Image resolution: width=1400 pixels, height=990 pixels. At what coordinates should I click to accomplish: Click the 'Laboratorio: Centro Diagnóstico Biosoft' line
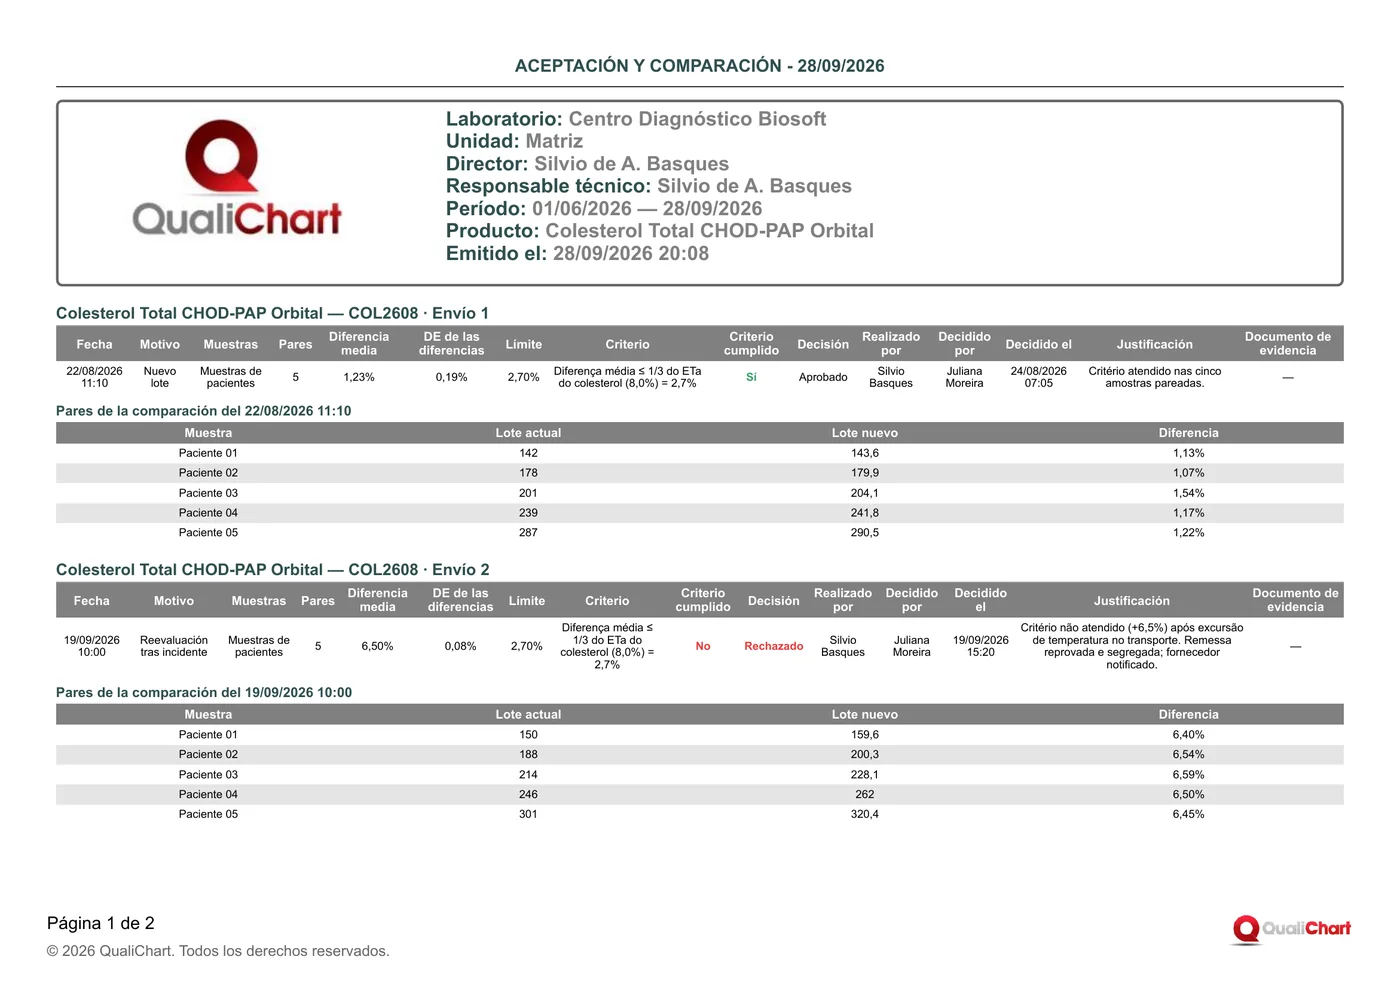tap(636, 119)
